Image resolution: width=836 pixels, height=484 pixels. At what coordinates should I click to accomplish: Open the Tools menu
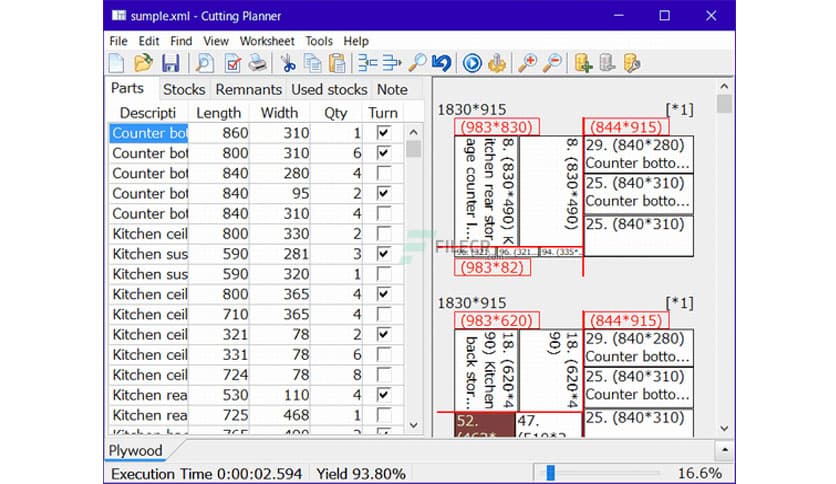pyautogui.click(x=319, y=41)
